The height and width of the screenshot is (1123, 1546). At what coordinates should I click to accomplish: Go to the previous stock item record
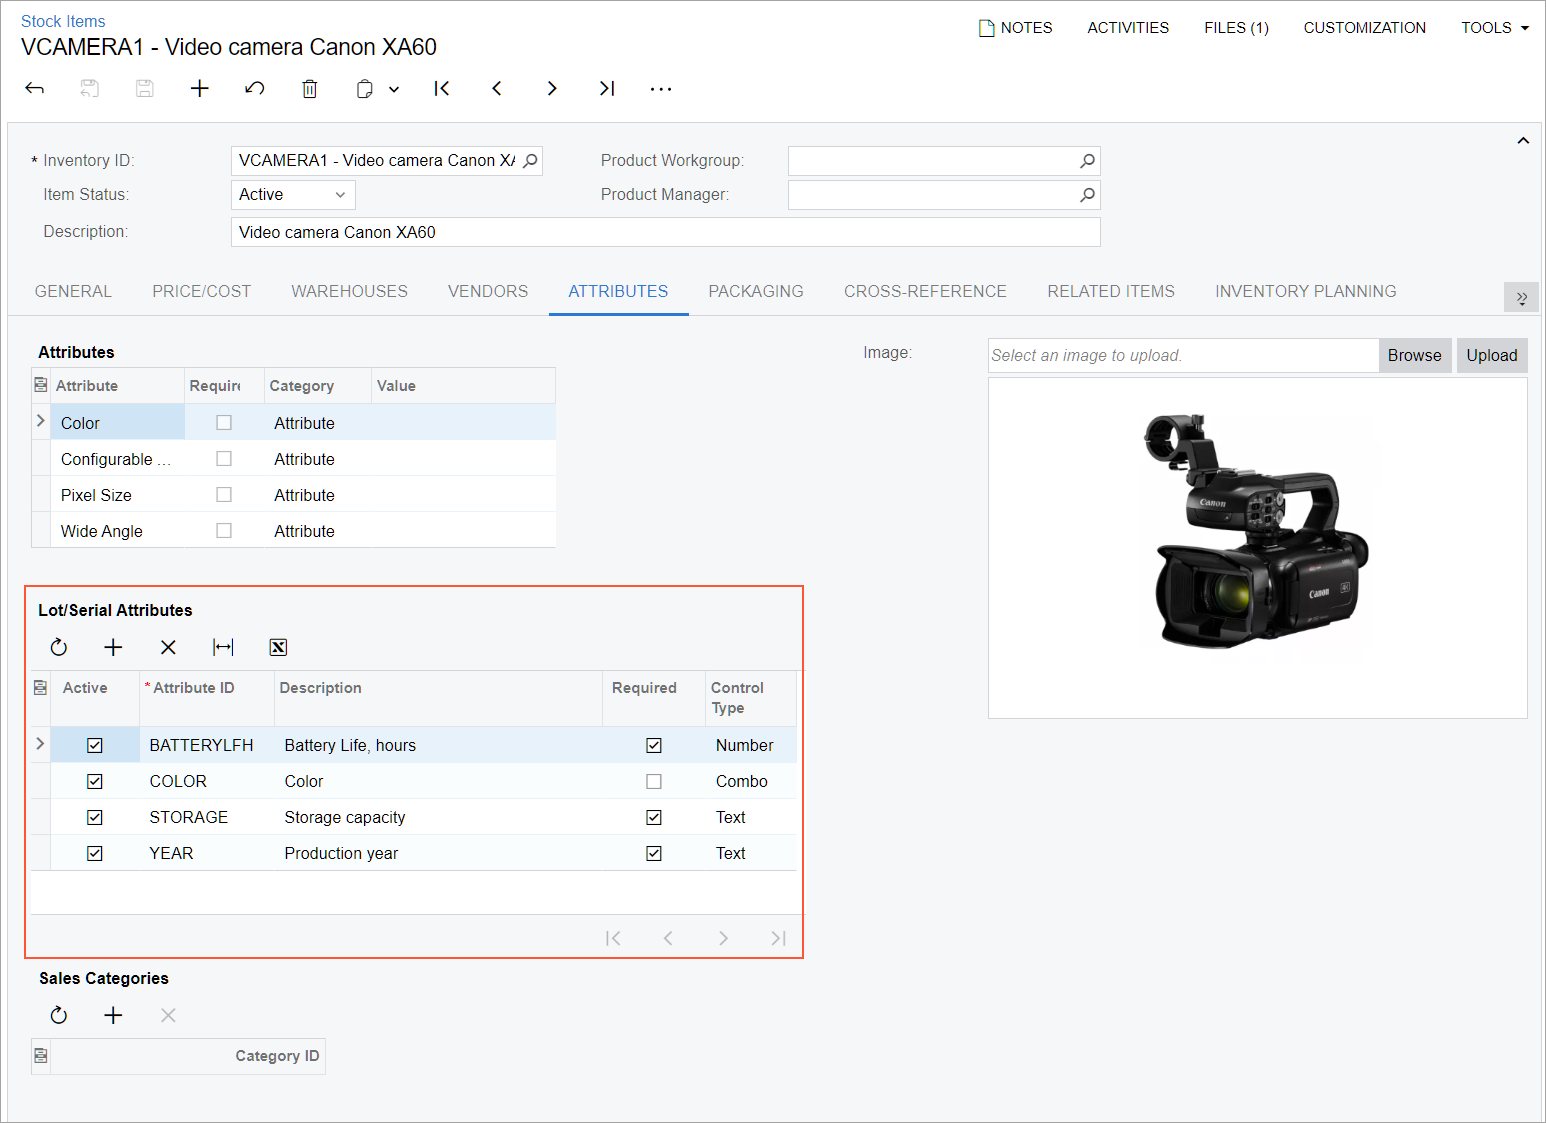[497, 89]
